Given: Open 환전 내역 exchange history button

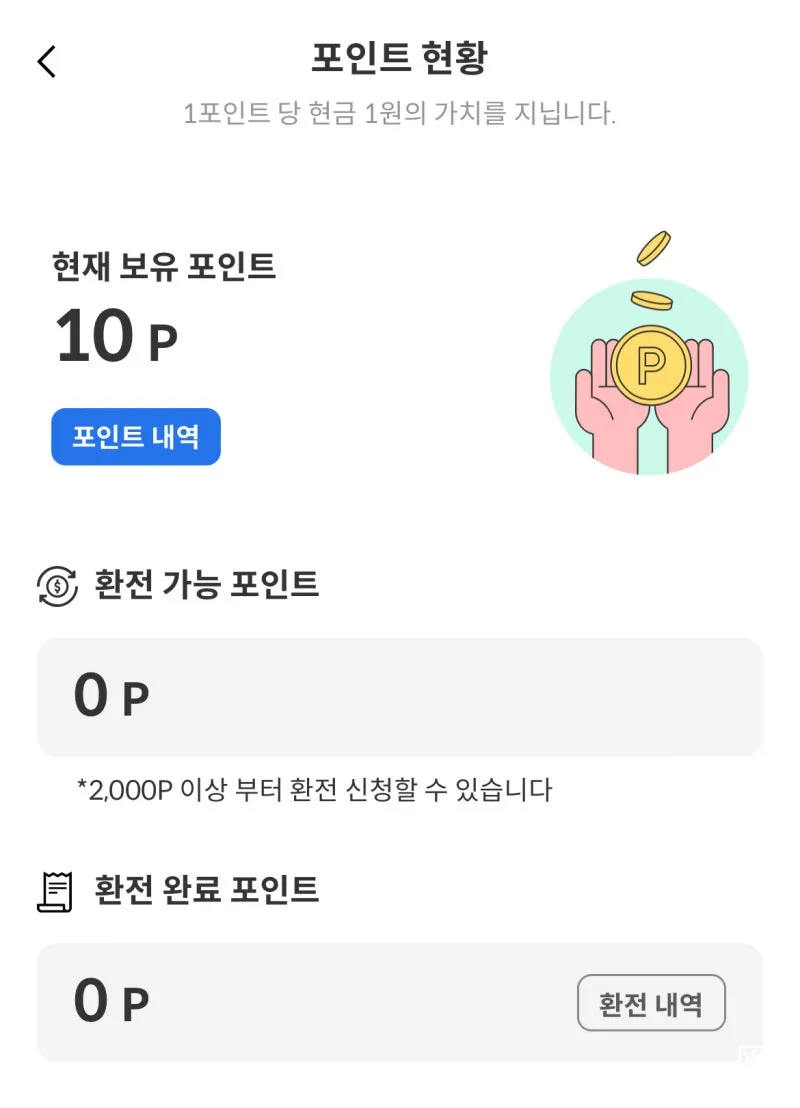Looking at the screenshot, I should click(651, 1003).
